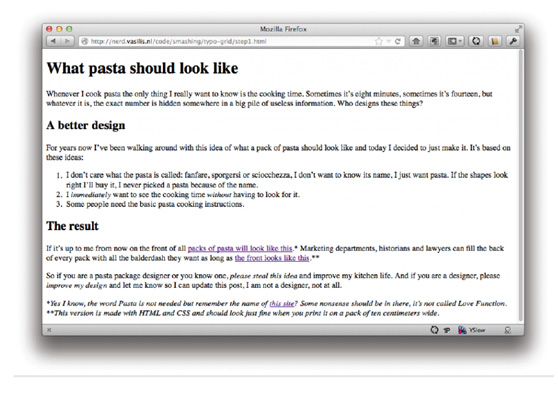The height and width of the screenshot is (395, 558).
Task: Click the vertical page scrollbar
Action: click(521, 185)
